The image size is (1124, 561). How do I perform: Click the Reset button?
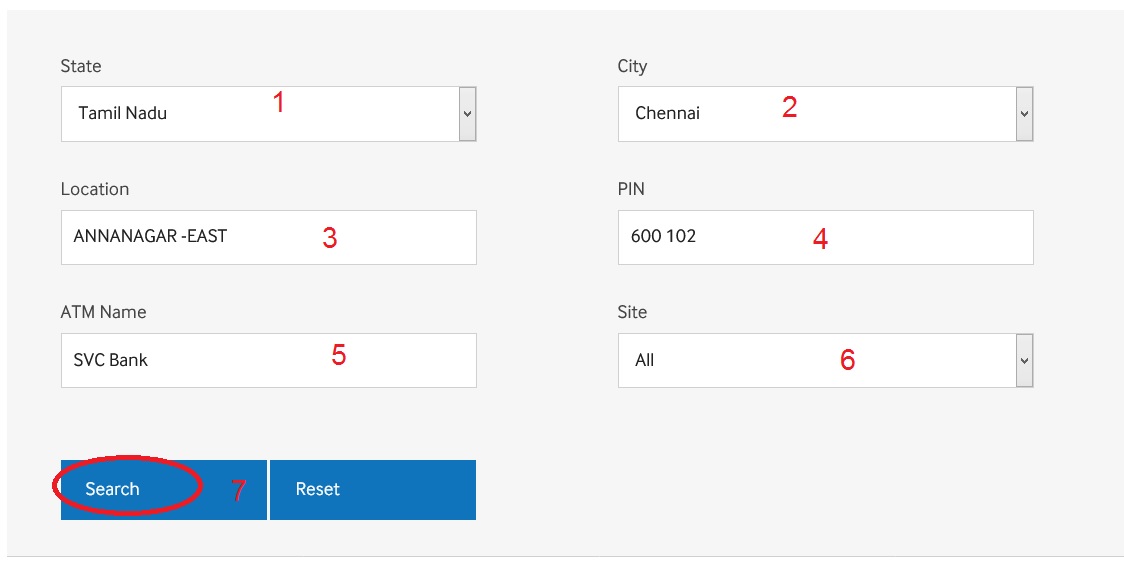pos(373,490)
